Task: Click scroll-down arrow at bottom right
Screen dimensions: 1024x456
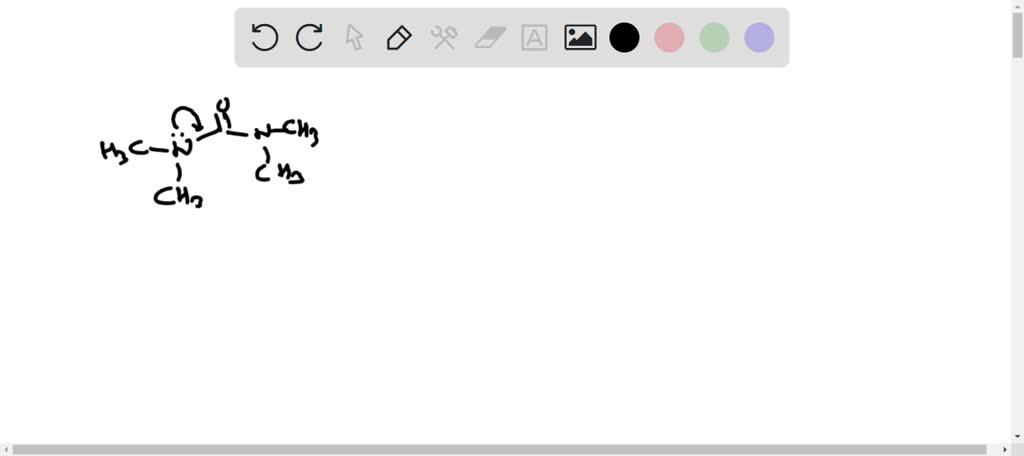Action: (1017, 436)
